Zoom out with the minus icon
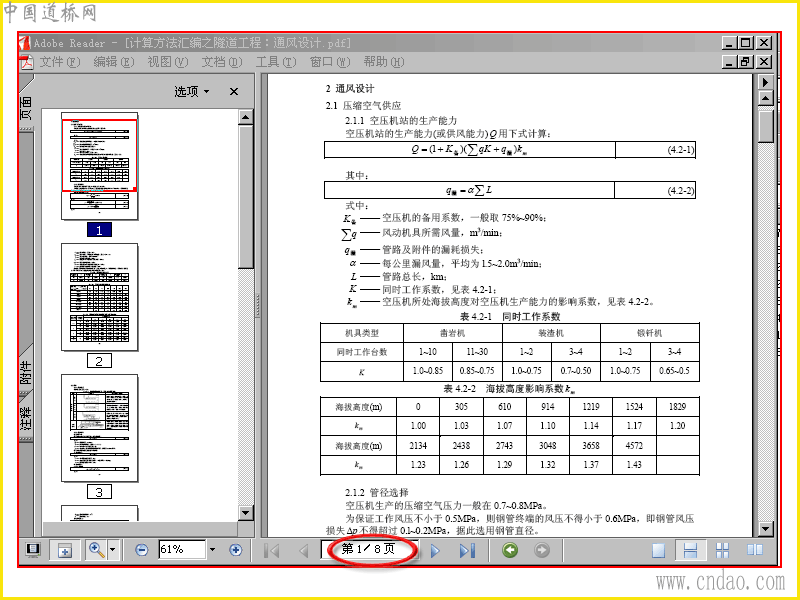 [141, 550]
